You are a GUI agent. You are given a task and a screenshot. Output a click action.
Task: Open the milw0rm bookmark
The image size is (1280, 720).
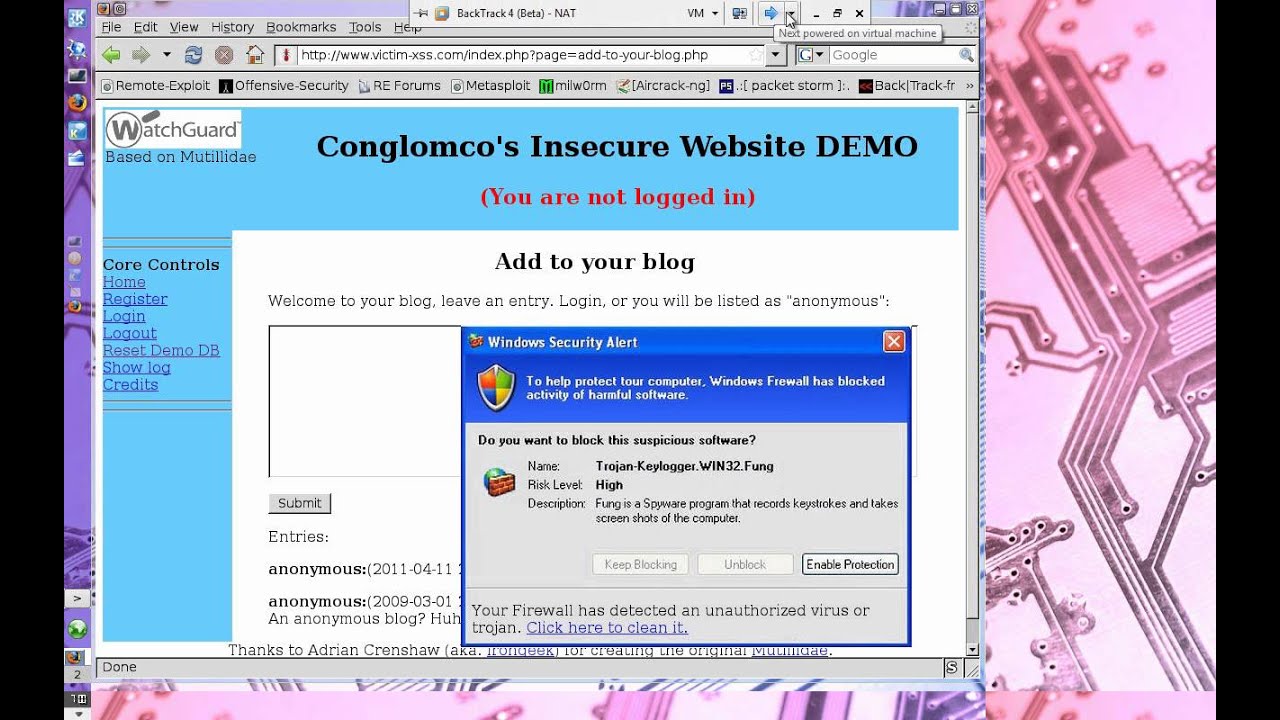coord(573,86)
